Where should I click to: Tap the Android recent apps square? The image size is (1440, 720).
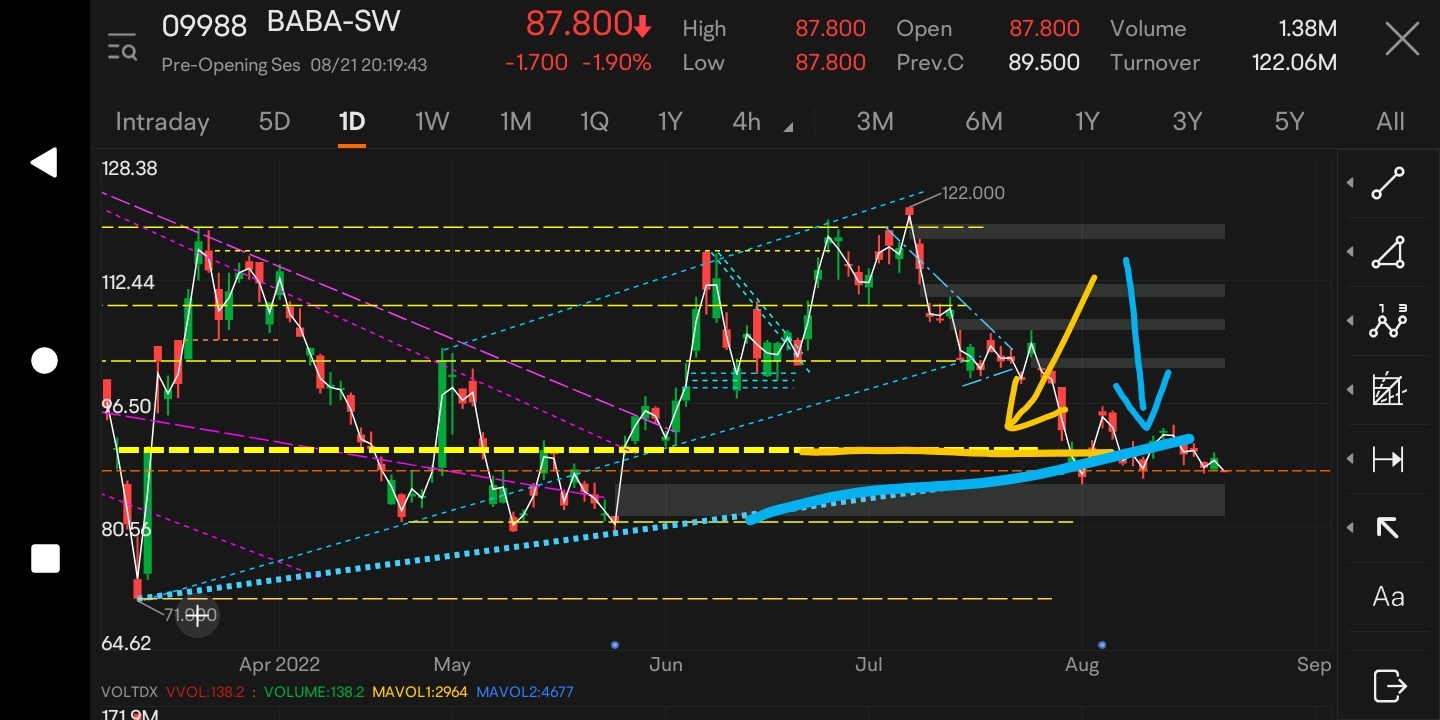pos(45,558)
